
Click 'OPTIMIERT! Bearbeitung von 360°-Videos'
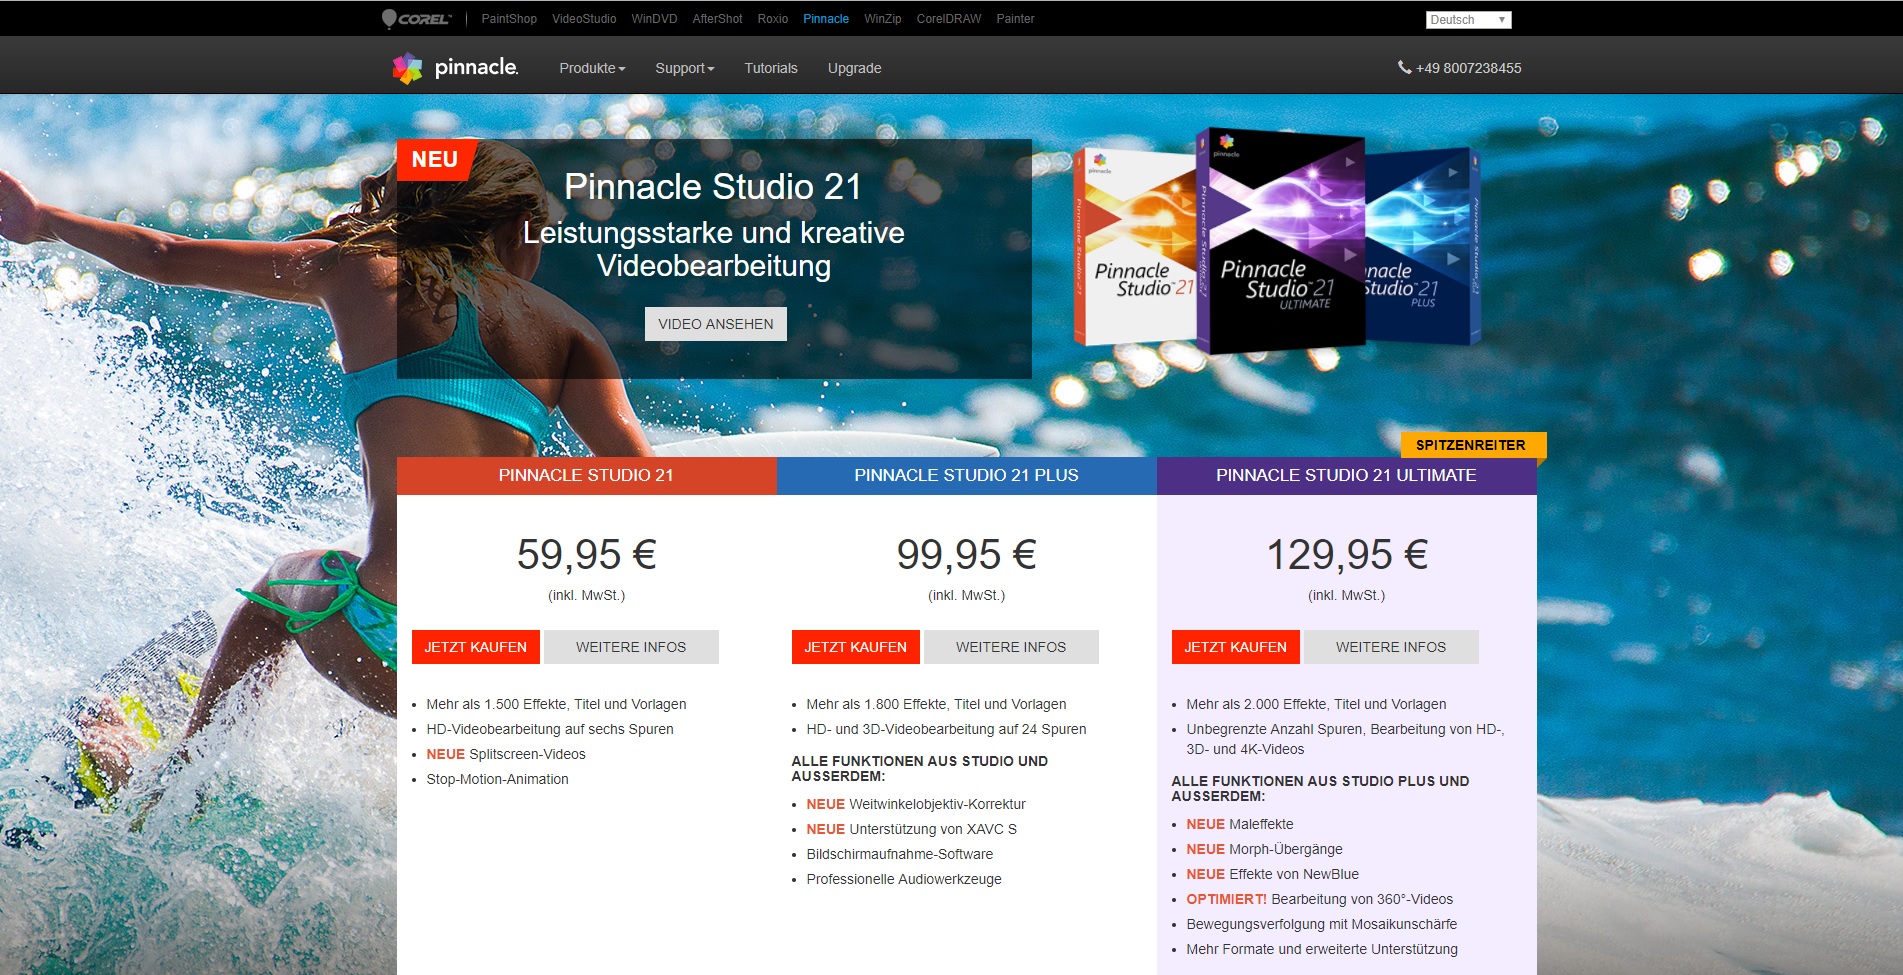click(x=1320, y=899)
